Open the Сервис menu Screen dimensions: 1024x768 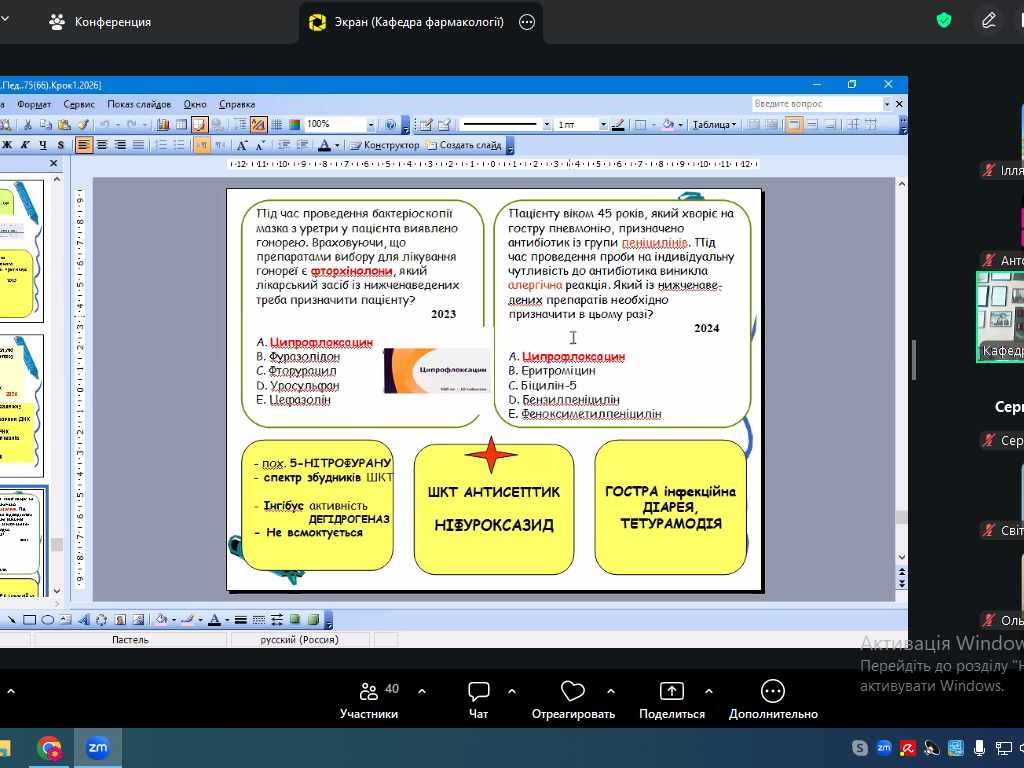click(x=79, y=104)
